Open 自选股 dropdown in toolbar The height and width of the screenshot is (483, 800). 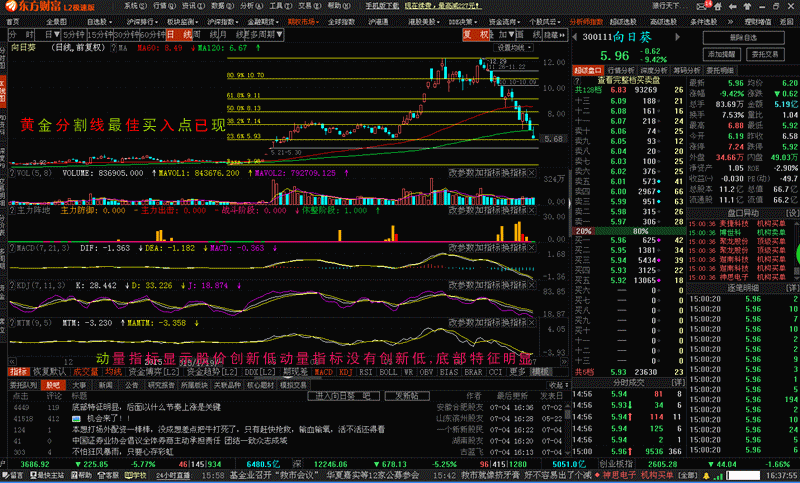click(x=99, y=22)
